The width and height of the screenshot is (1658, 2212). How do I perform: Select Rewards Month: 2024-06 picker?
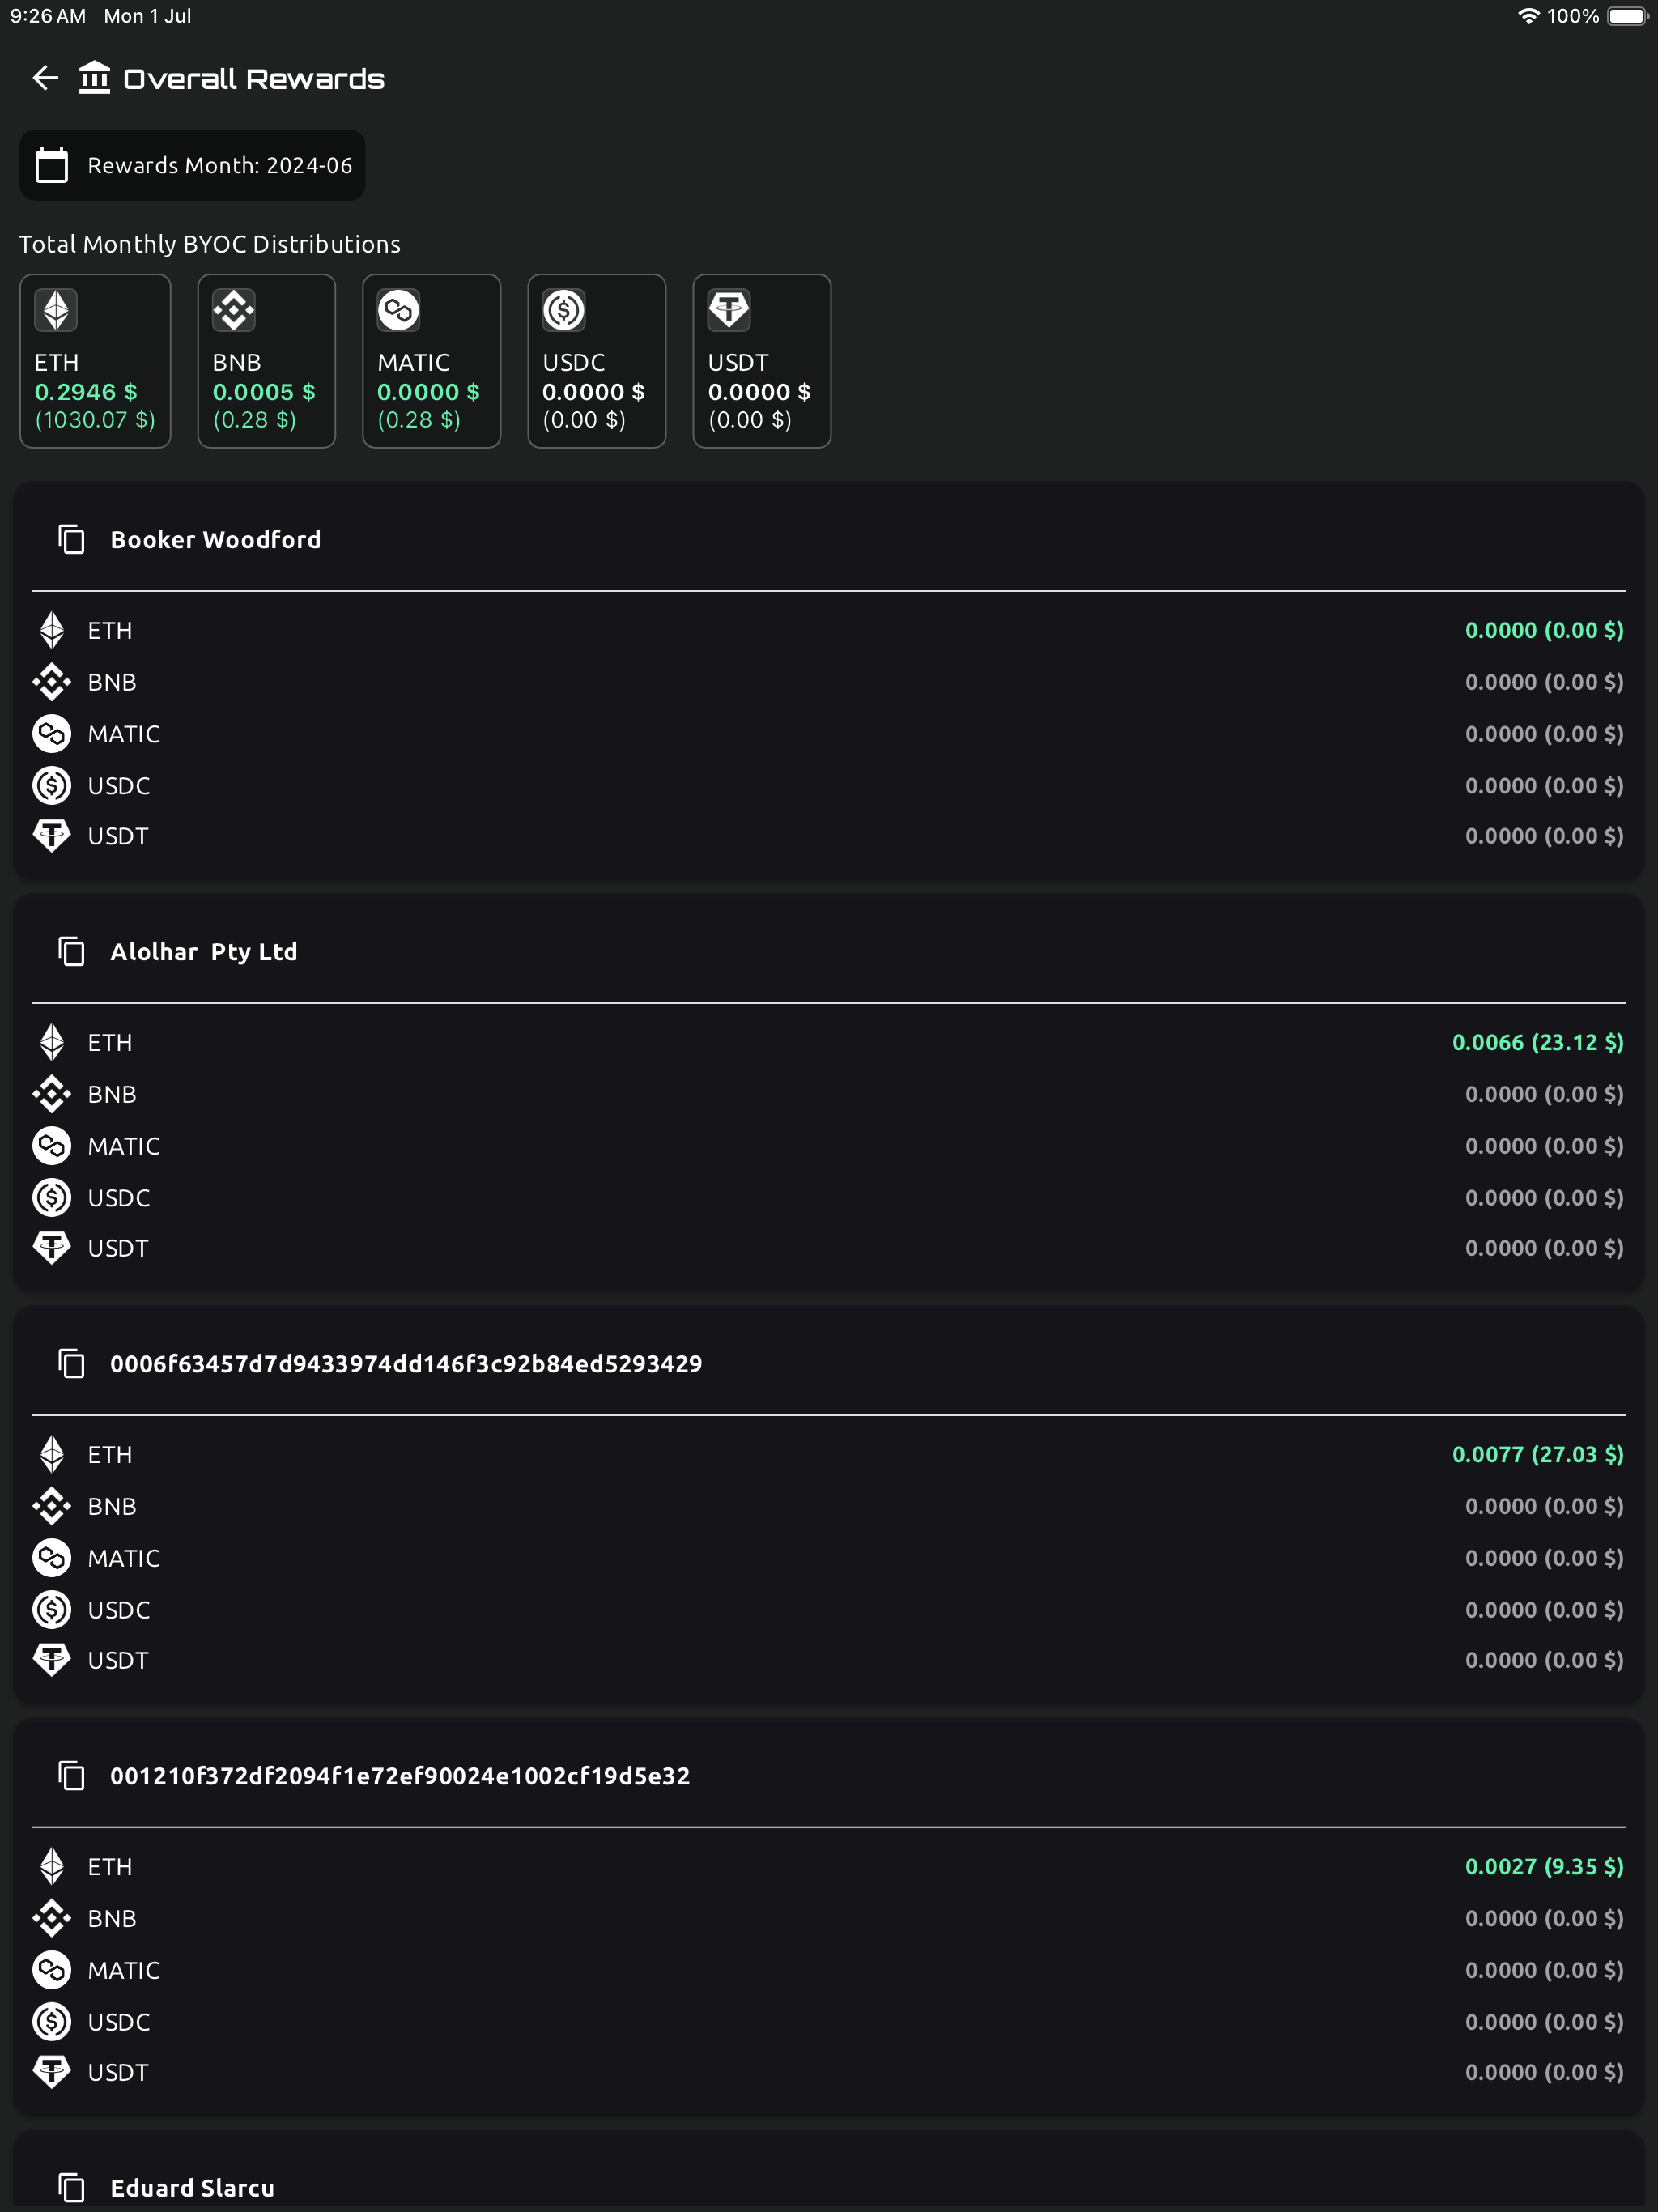(x=192, y=165)
